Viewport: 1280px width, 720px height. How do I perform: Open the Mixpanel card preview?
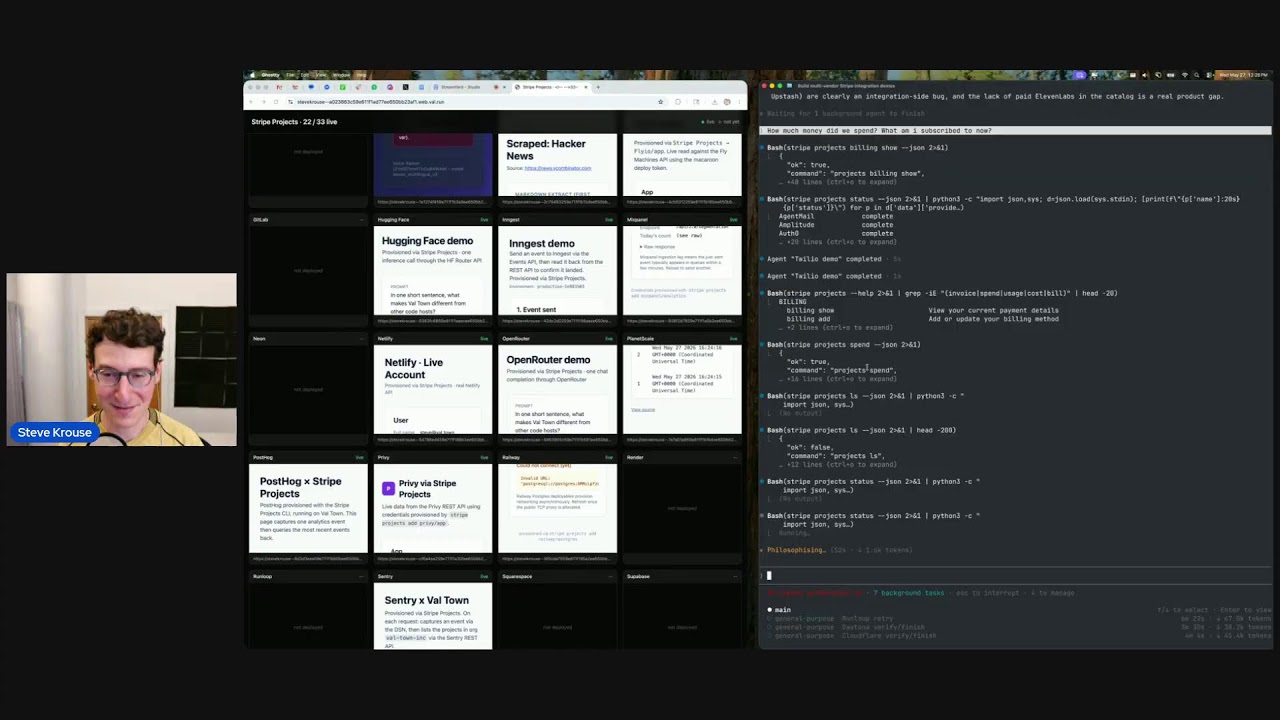point(682,270)
